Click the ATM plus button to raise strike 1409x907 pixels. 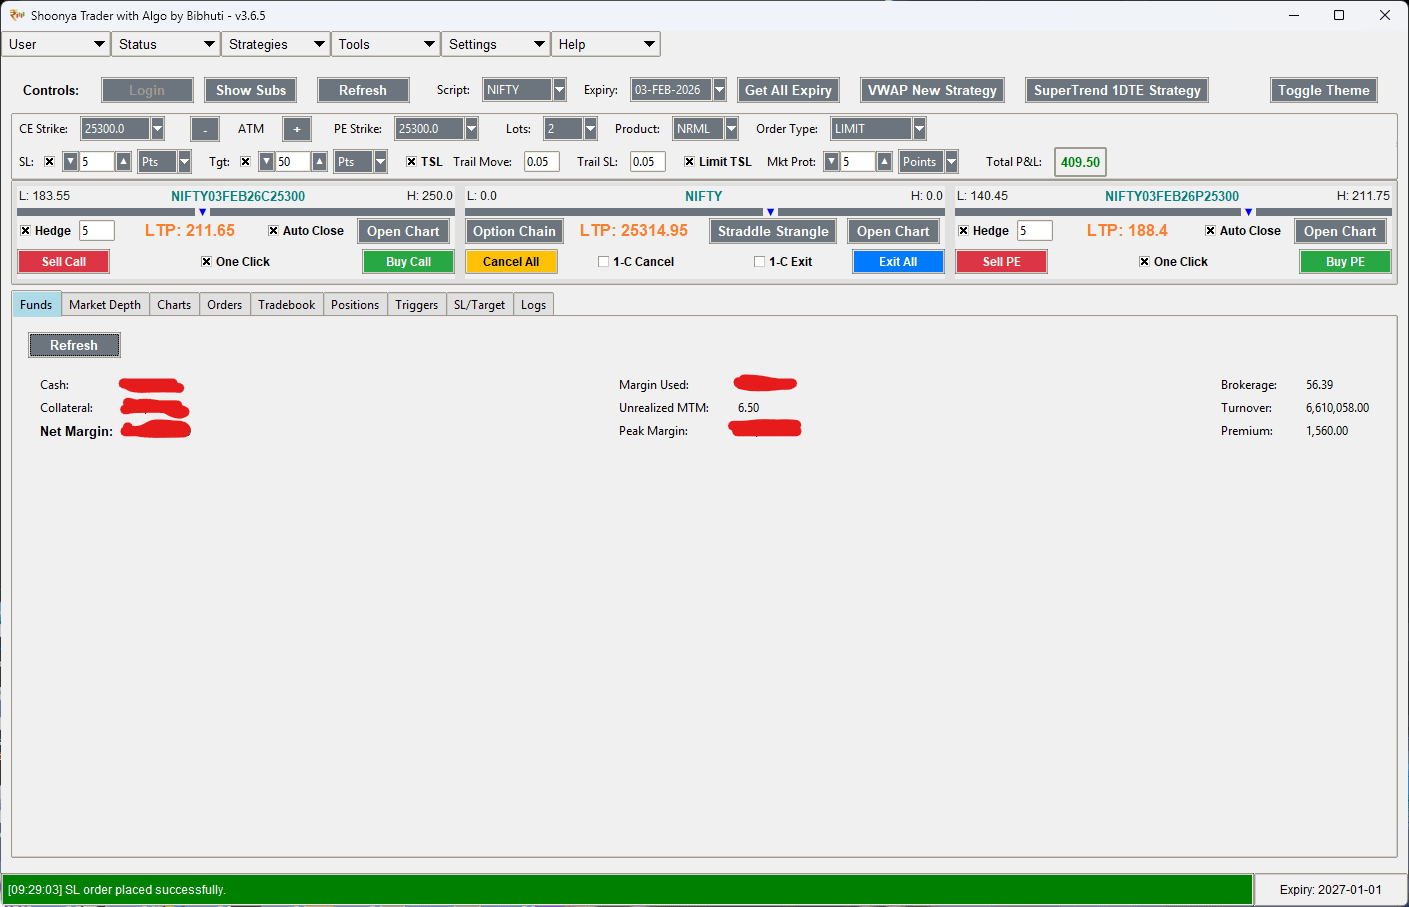(x=296, y=128)
